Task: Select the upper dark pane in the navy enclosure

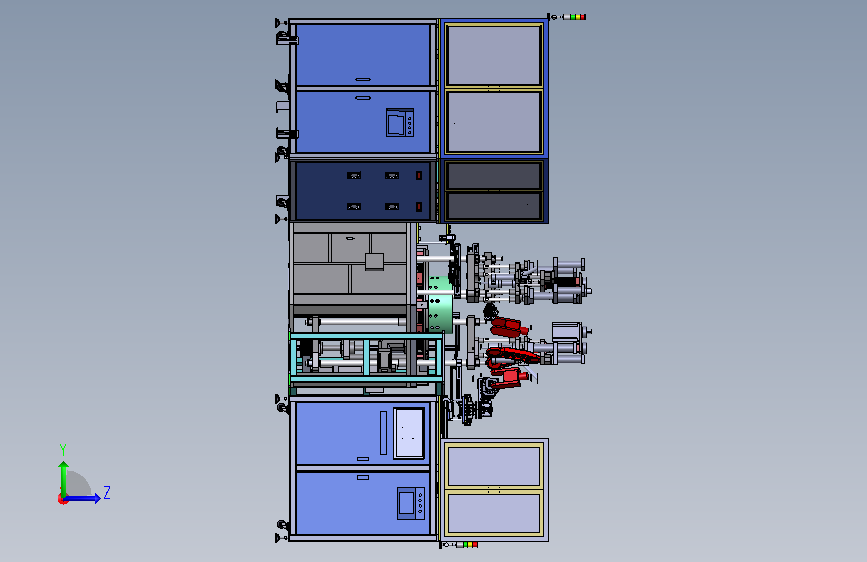Action: pyautogui.click(x=494, y=176)
